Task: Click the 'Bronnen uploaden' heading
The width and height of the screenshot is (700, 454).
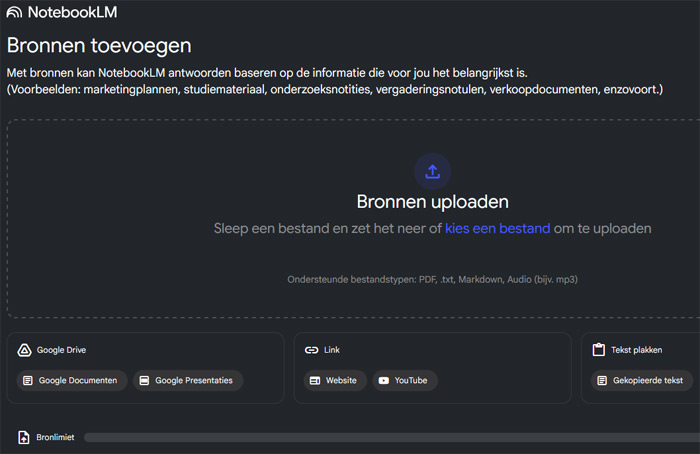Action: click(432, 202)
